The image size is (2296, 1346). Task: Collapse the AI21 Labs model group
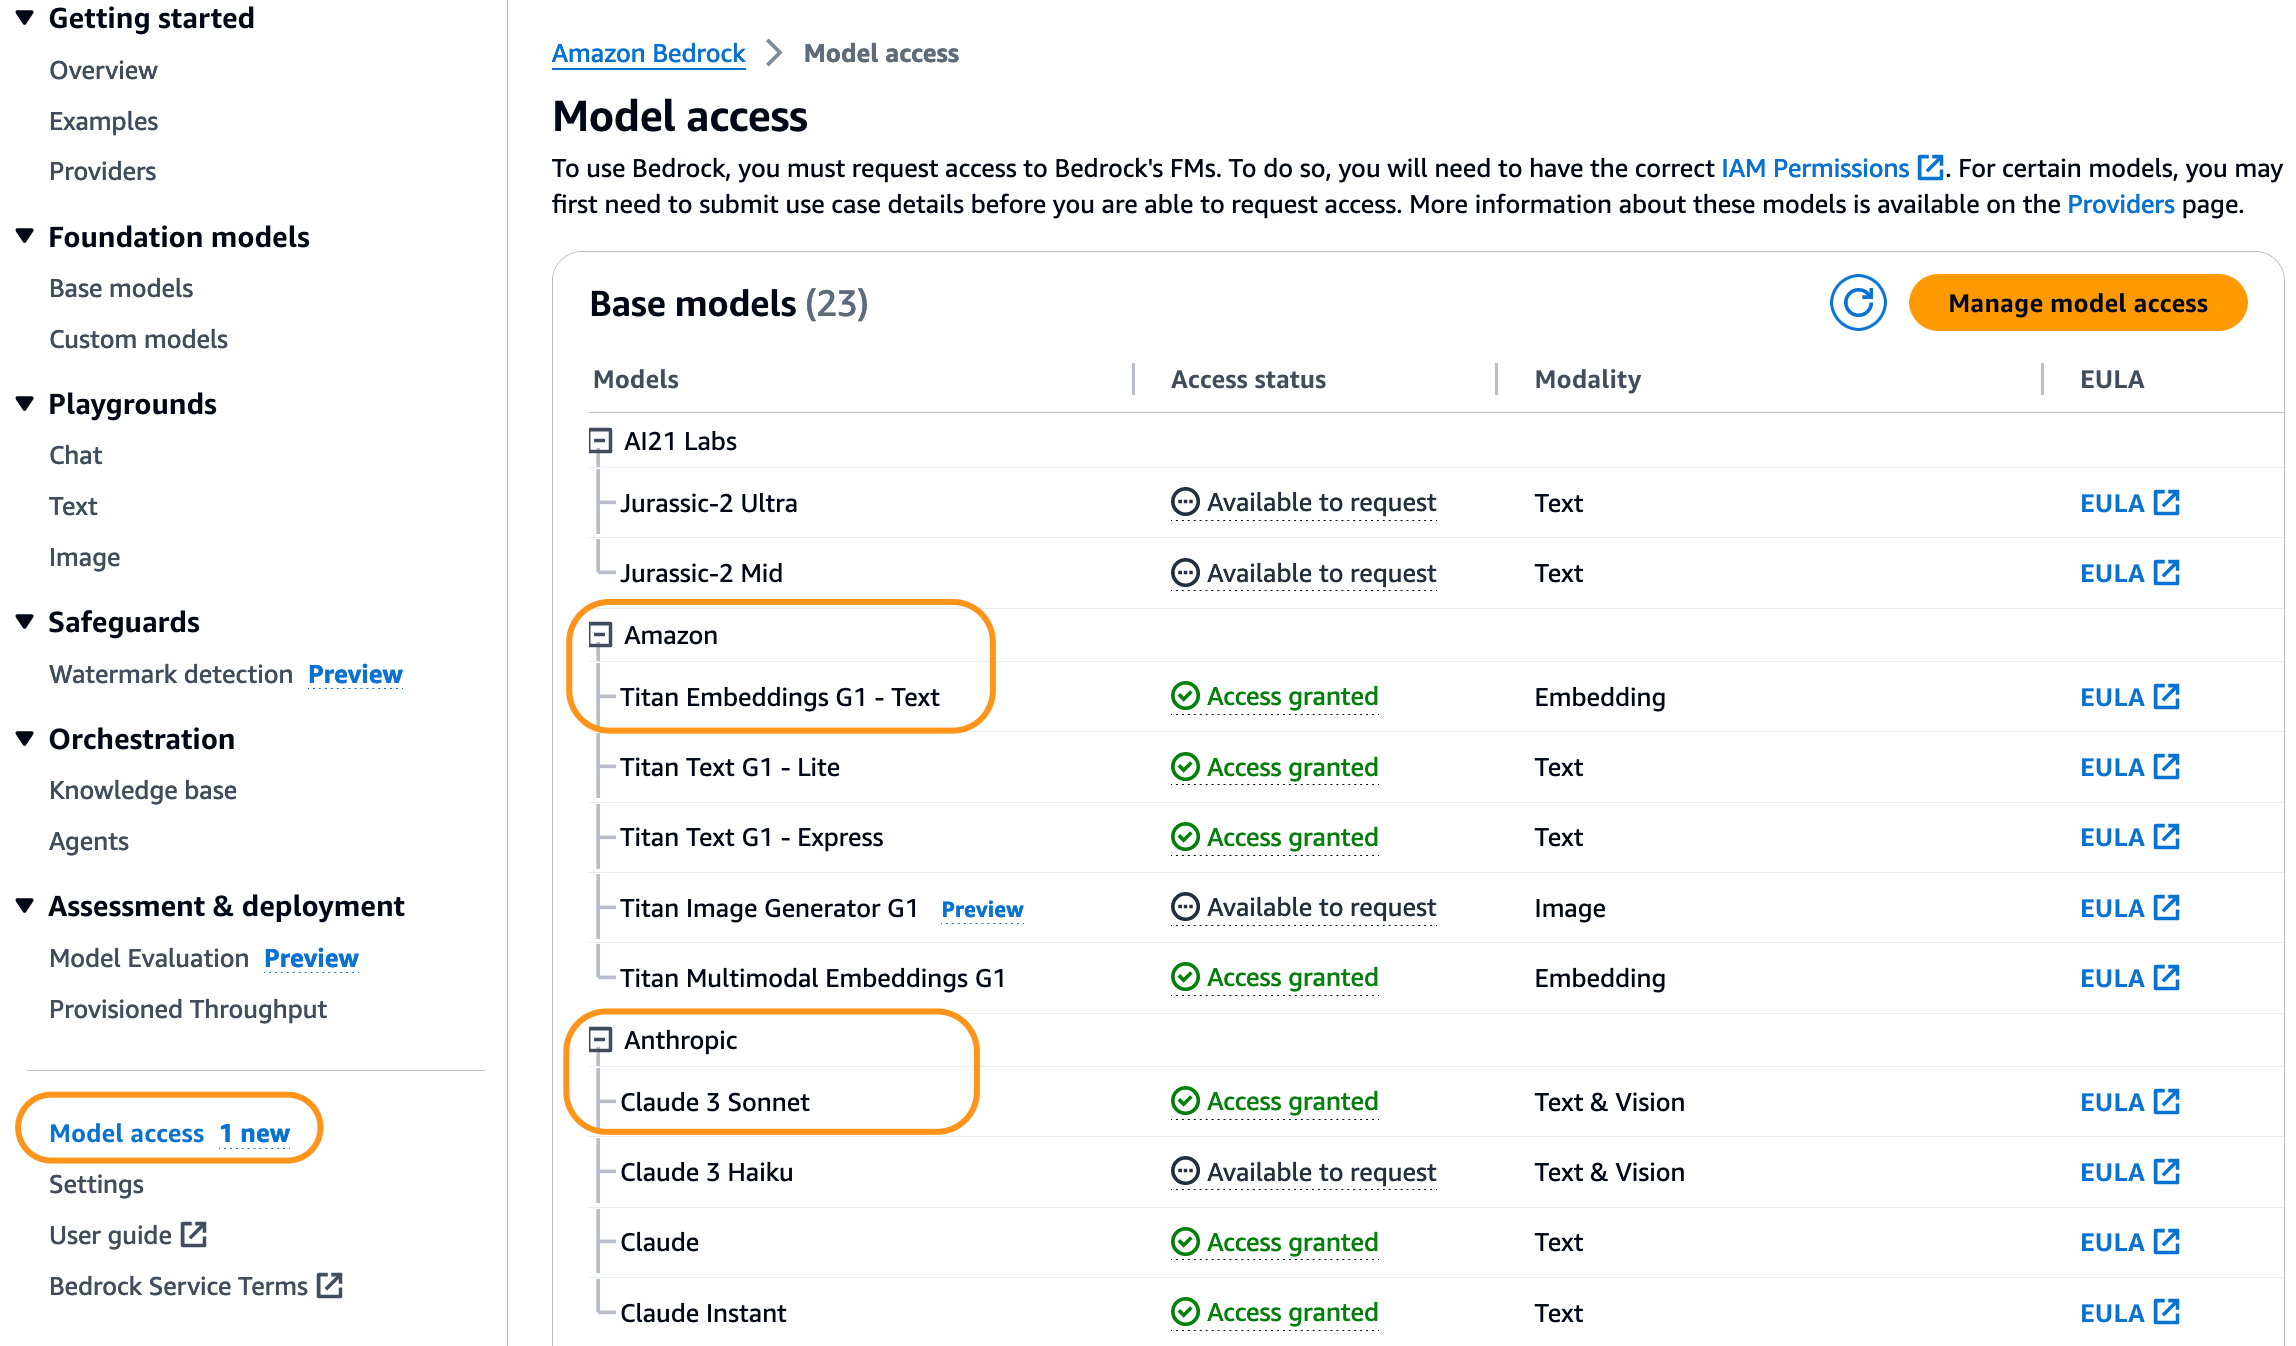pyautogui.click(x=600, y=441)
